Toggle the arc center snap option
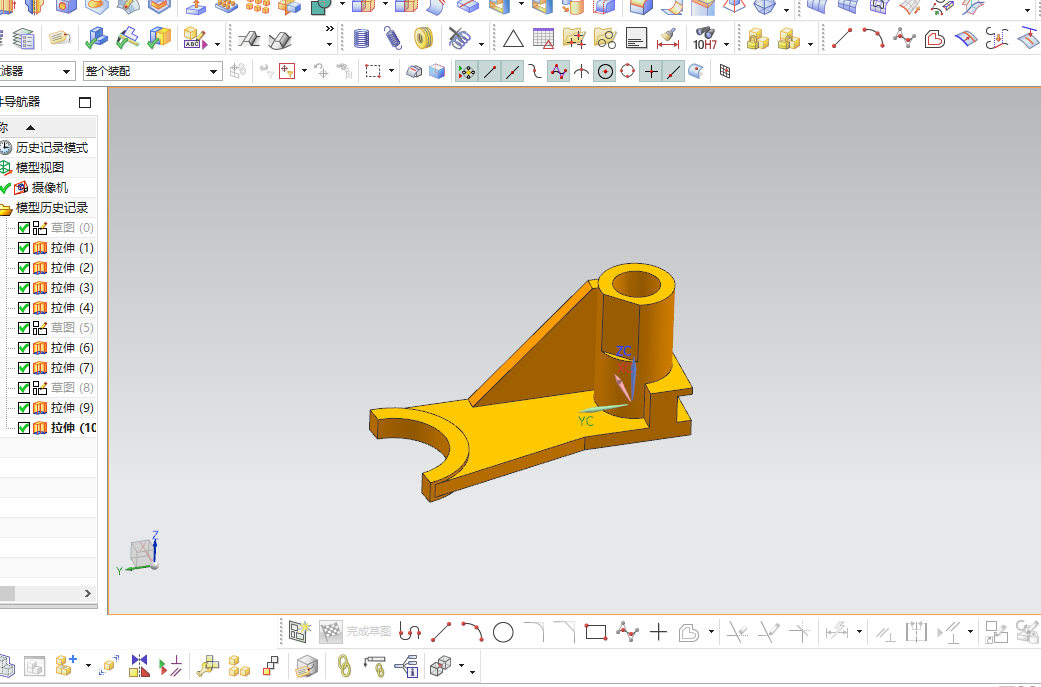The height and width of the screenshot is (687, 1041). [605, 71]
